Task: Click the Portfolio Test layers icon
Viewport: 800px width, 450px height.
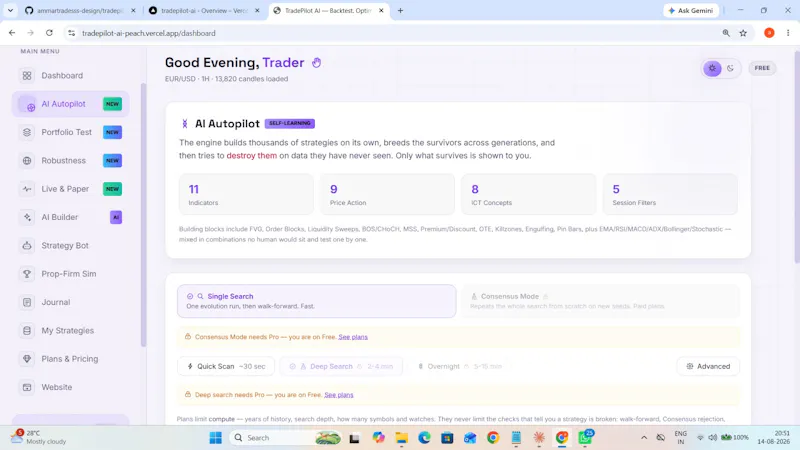Action: (x=27, y=132)
